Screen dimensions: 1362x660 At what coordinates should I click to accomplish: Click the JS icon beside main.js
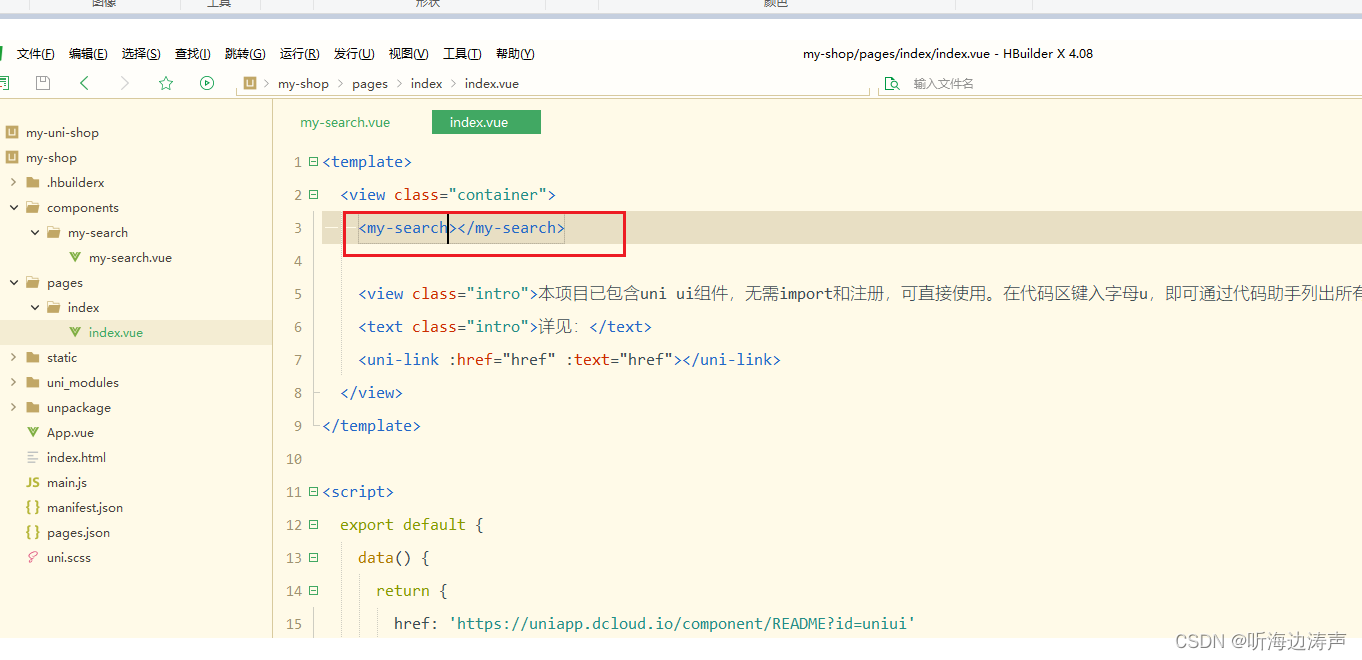(x=32, y=482)
